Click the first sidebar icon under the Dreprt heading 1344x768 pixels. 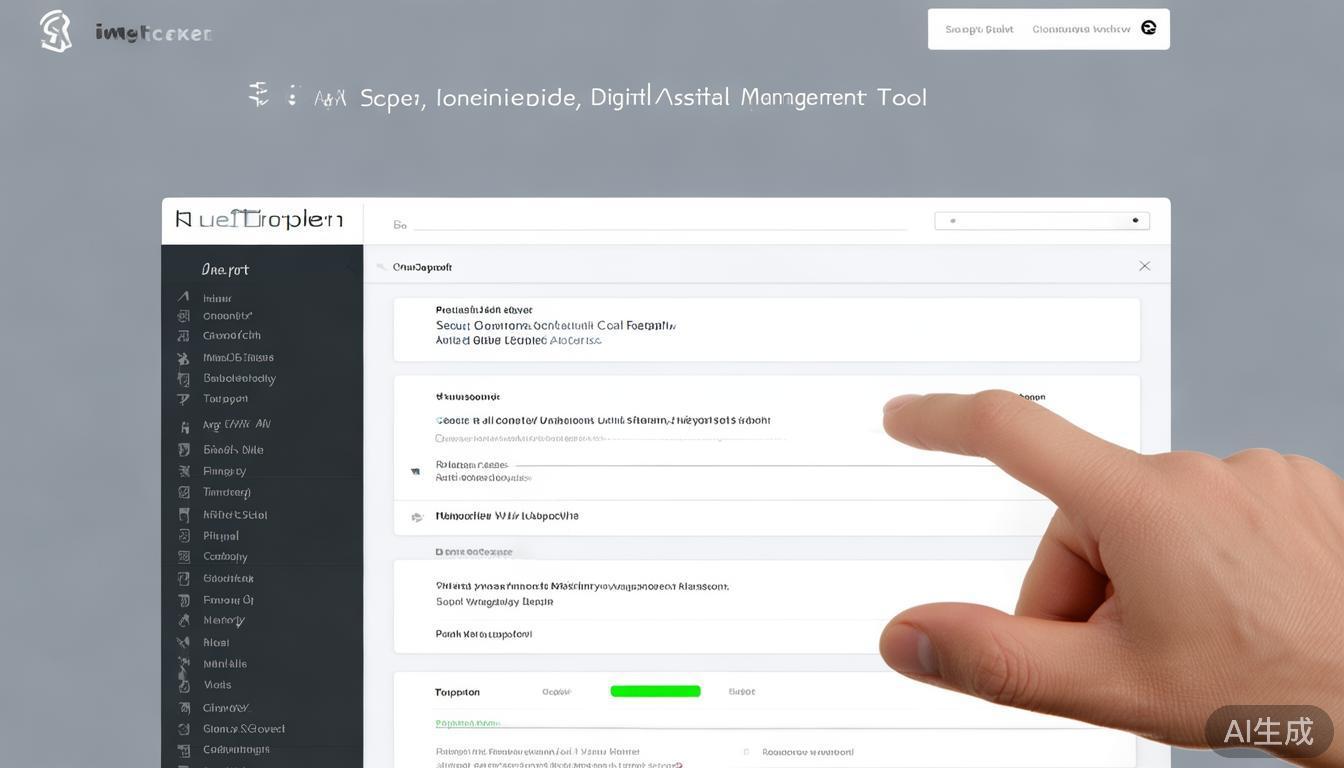coord(183,297)
